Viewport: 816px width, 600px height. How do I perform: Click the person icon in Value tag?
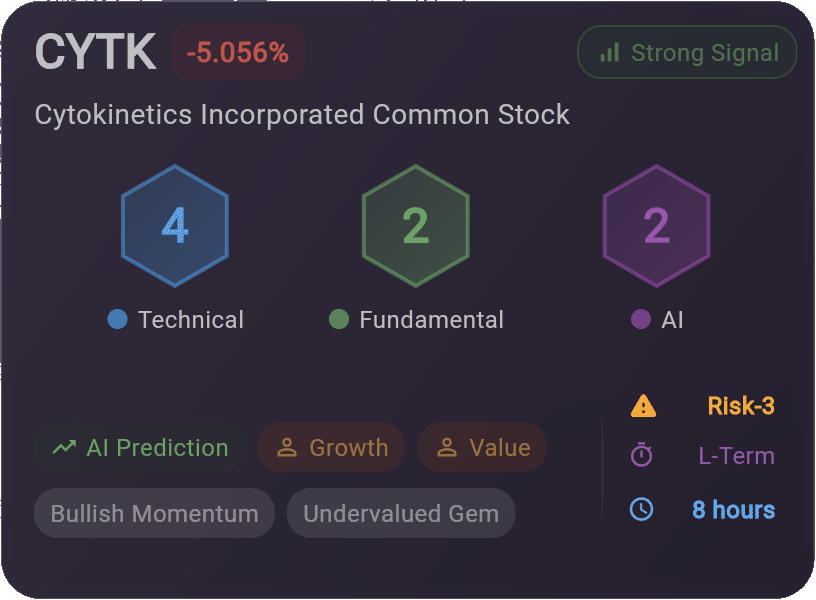[447, 448]
